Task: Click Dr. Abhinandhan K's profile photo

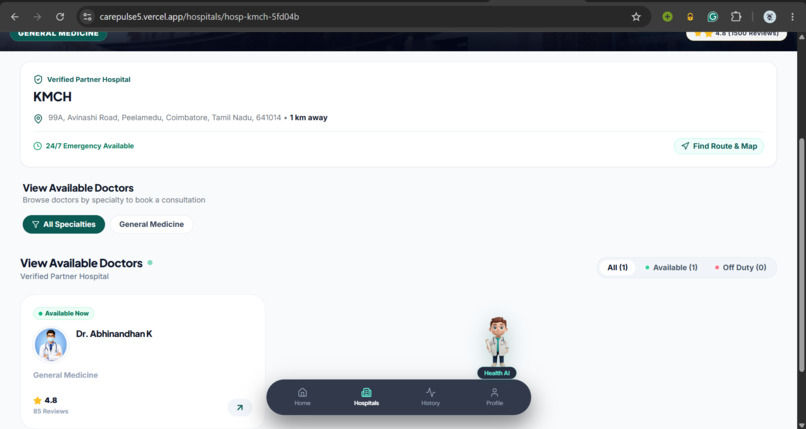Action: 50,345
